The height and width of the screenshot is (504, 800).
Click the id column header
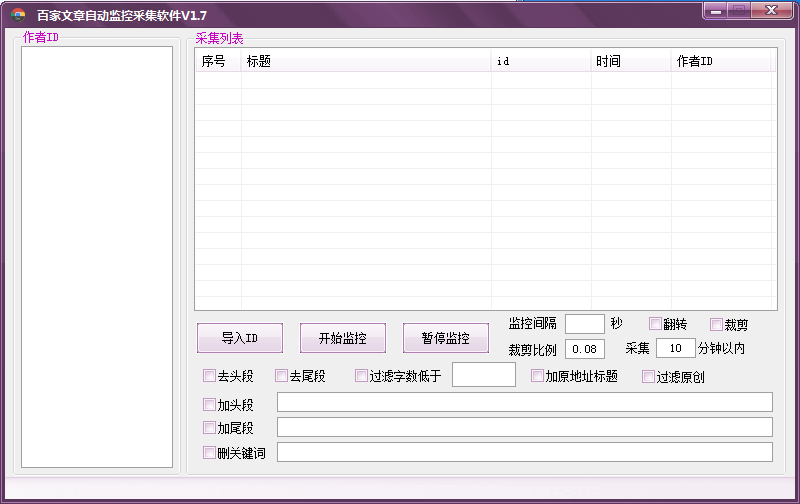pyautogui.click(x=541, y=61)
